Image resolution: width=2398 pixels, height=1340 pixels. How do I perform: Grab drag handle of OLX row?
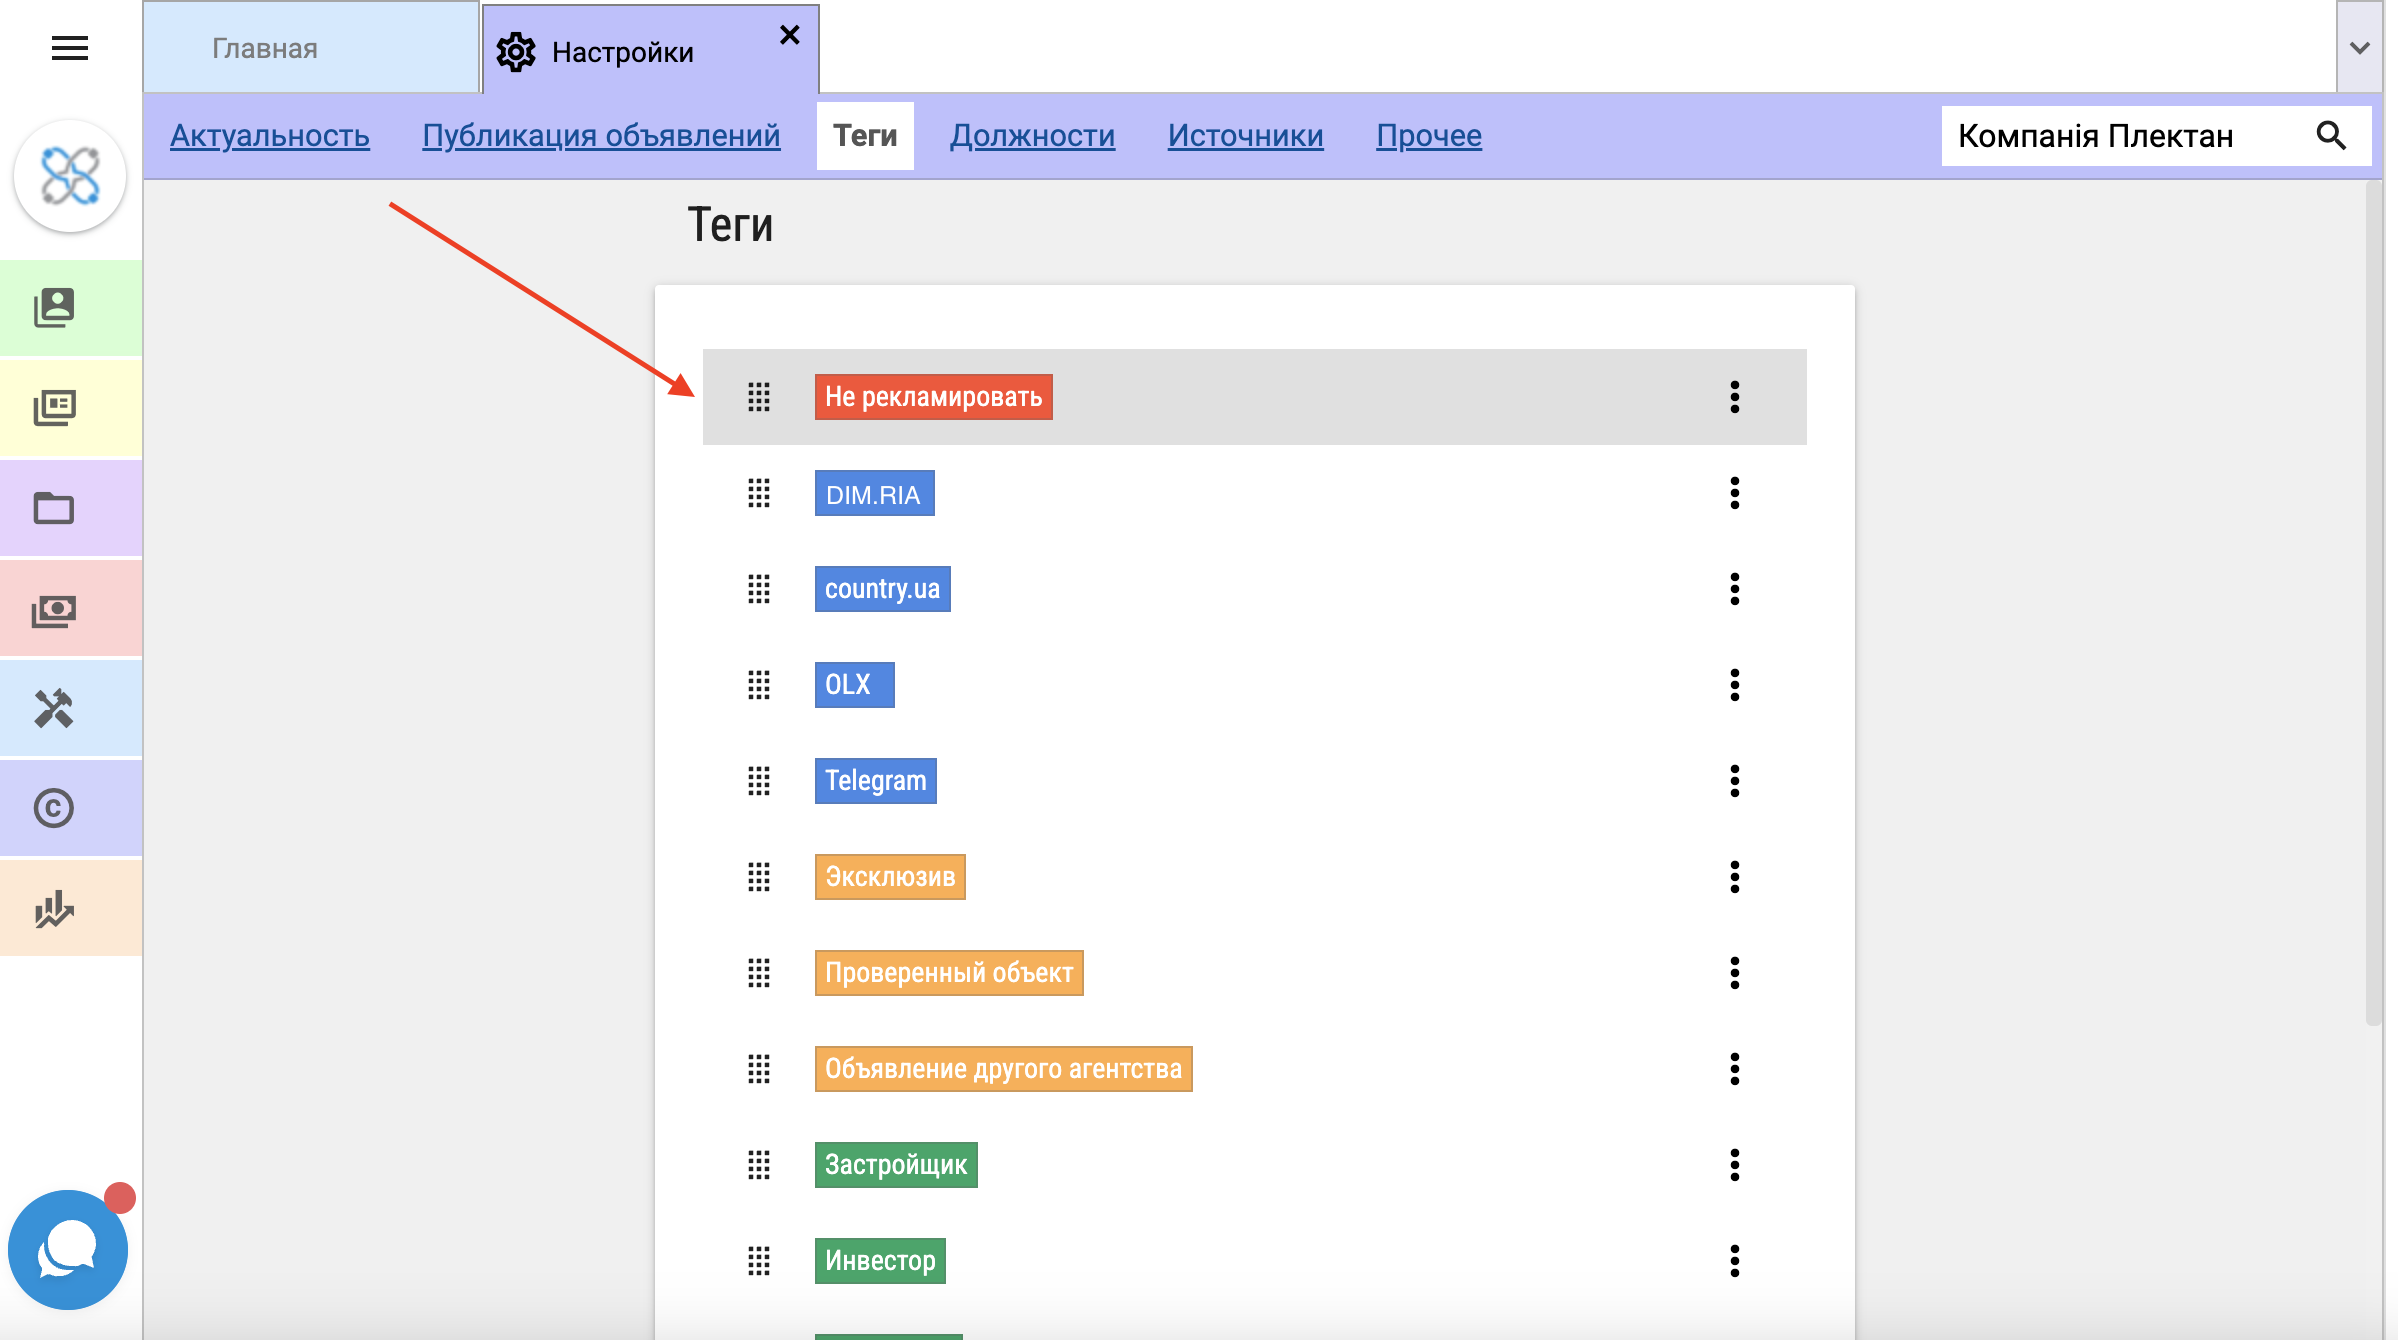pyautogui.click(x=759, y=685)
